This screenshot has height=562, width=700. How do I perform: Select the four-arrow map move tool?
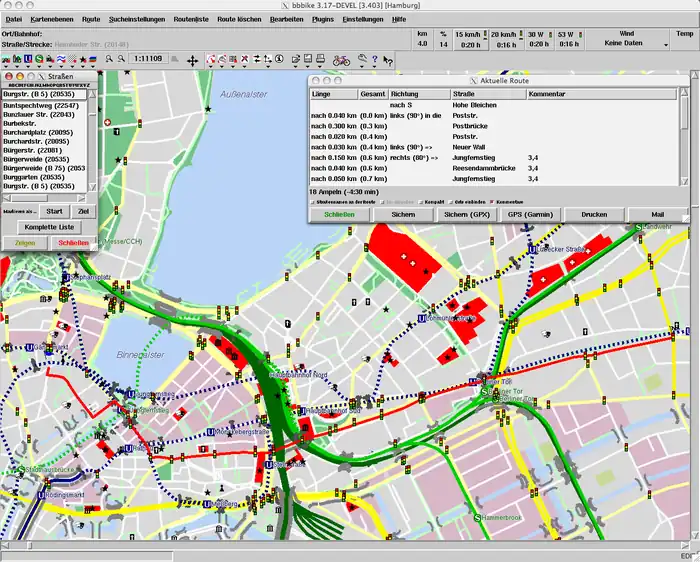point(192,60)
